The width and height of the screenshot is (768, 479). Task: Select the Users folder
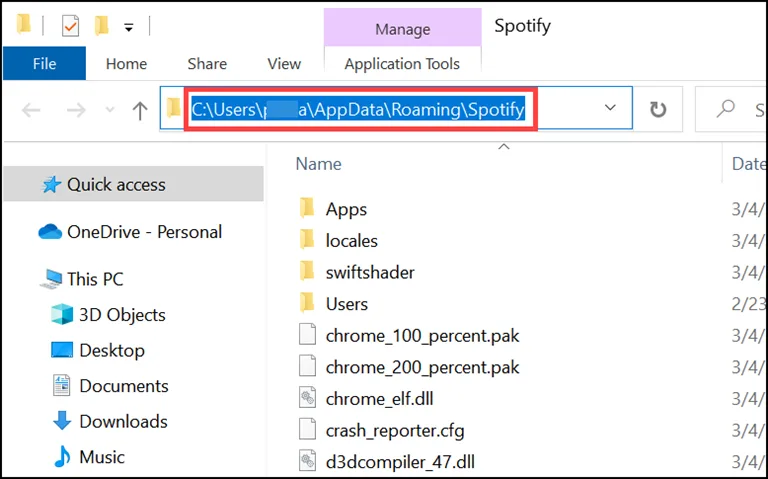click(347, 304)
